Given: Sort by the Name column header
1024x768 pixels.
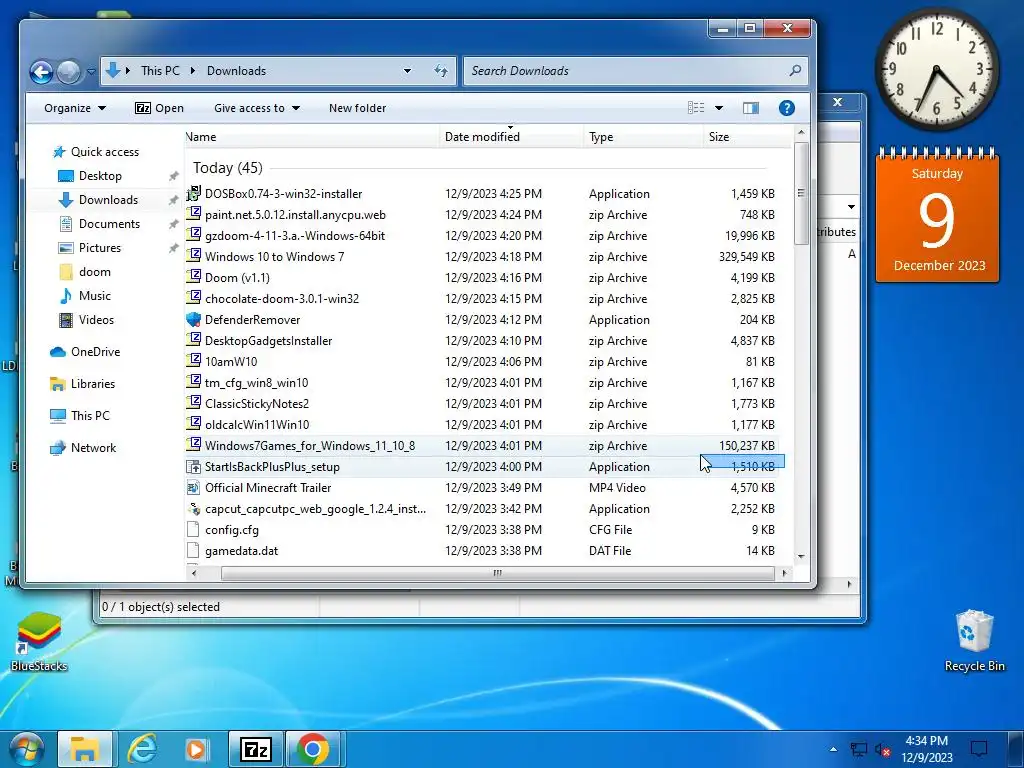Looking at the screenshot, I should click(312, 136).
